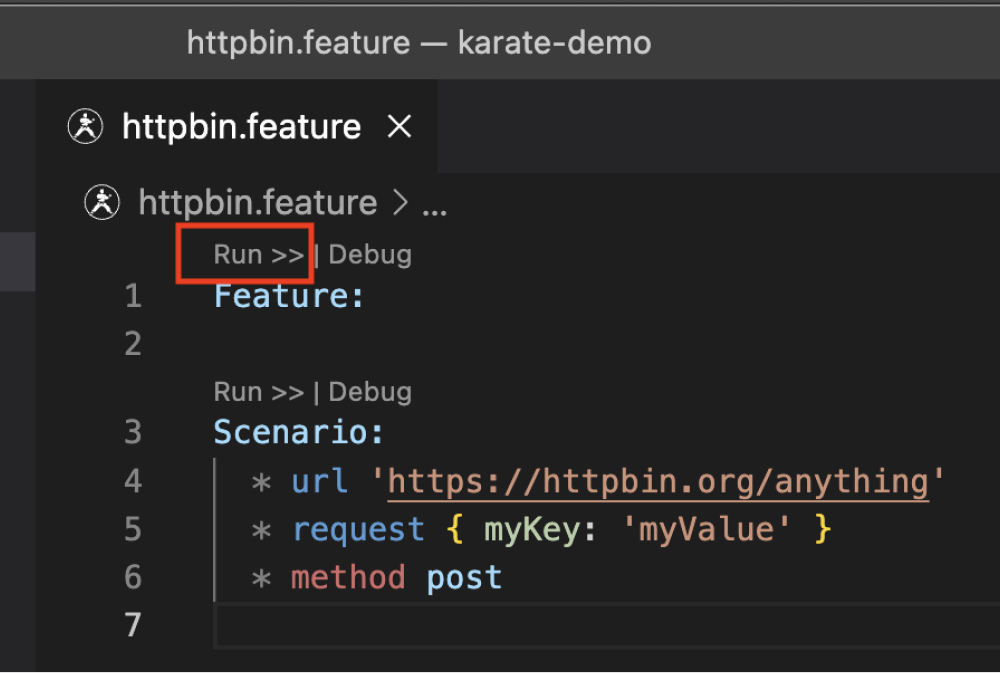This screenshot has width=1000, height=673.
Task: Close the httpbin.feature tab
Action: [x=399, y=126]
